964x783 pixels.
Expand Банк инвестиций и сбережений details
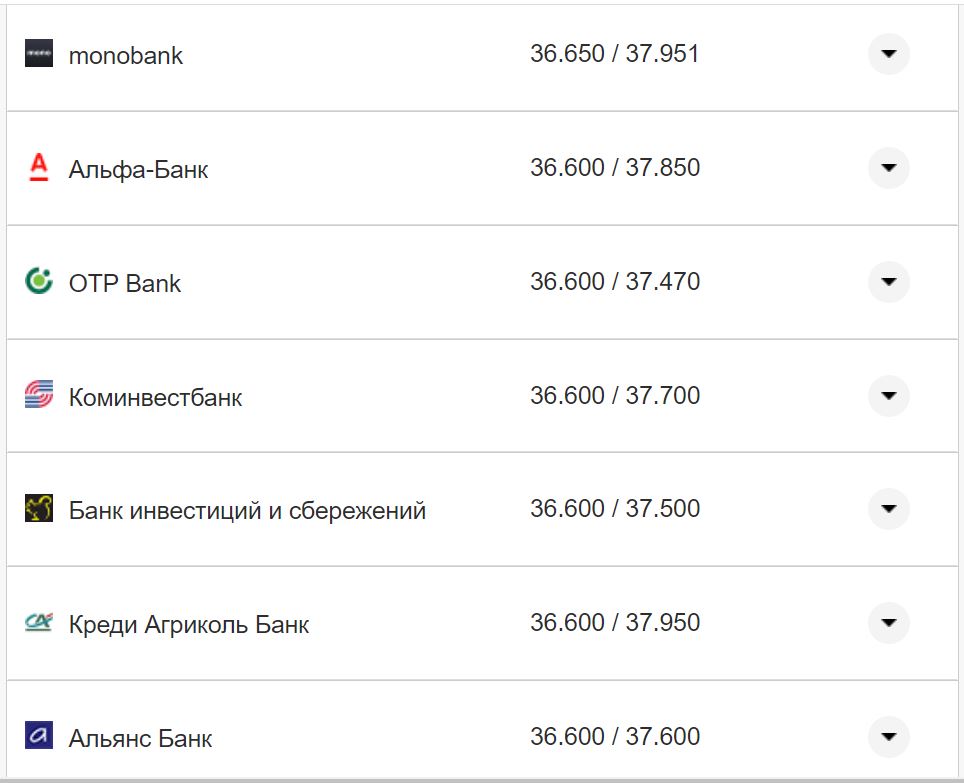pyautogui.click(x=888, y=509)
